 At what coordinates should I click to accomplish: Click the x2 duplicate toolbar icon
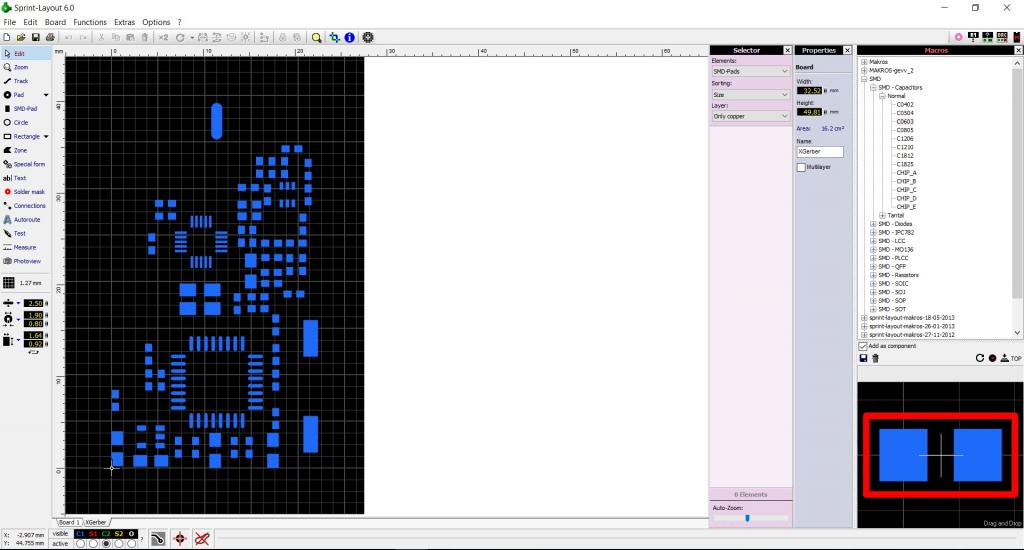click(163, 38)
